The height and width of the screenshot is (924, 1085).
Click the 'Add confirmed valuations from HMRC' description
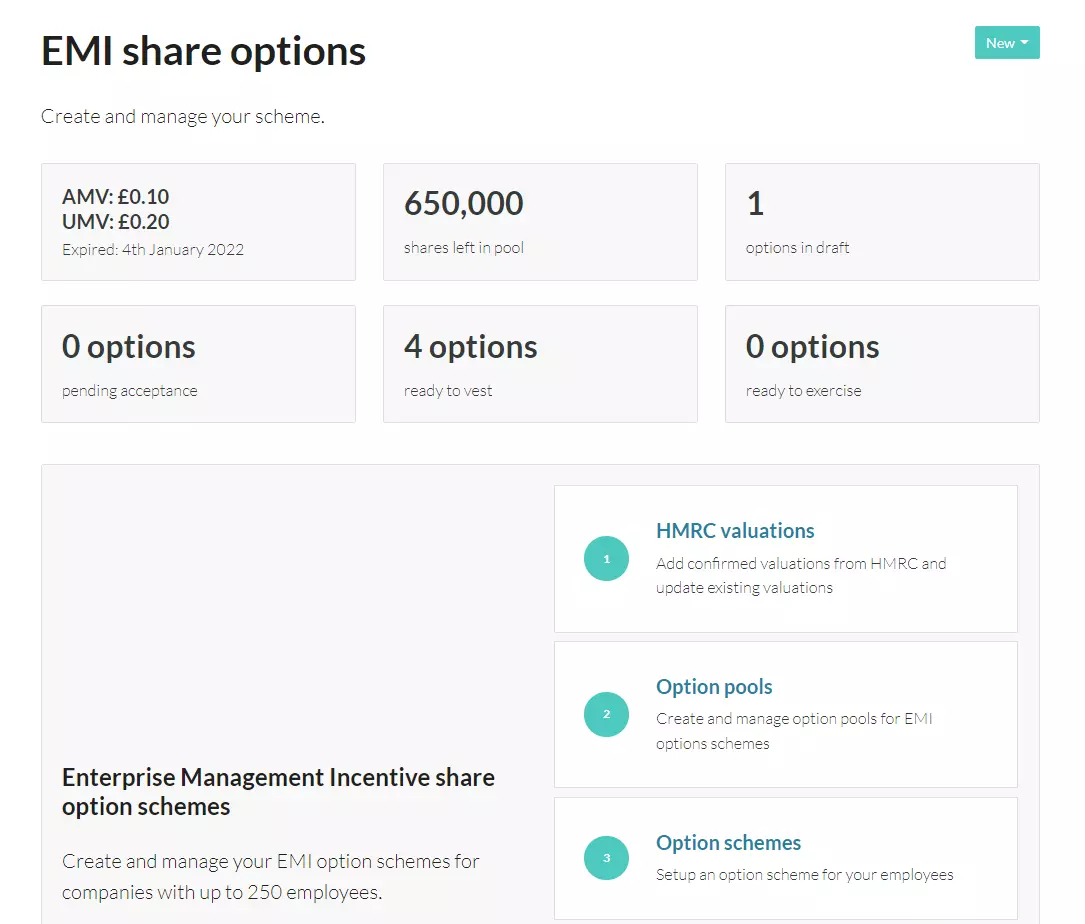pos(801,575)
